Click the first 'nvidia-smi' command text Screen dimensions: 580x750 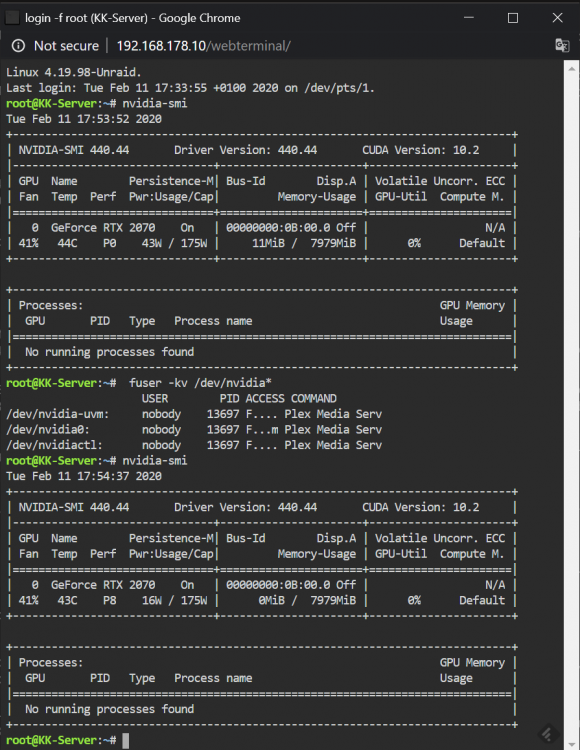point(155,104)
